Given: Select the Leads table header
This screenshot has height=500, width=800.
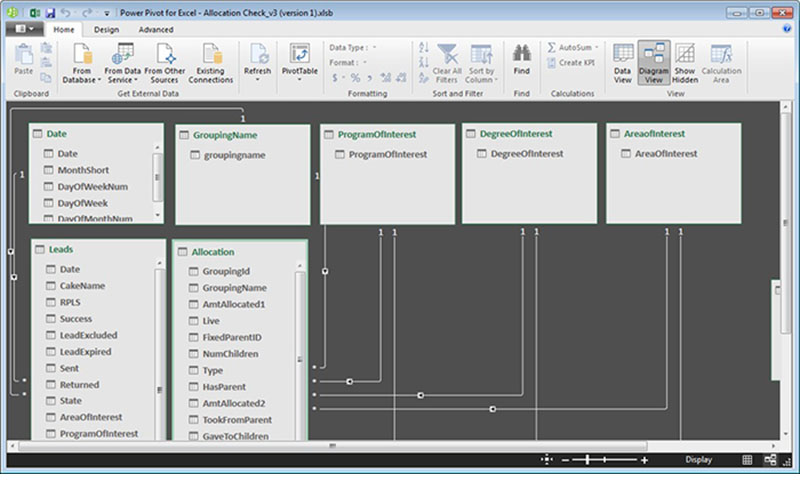Looking at the screenshot, I should tap(98, 249).
